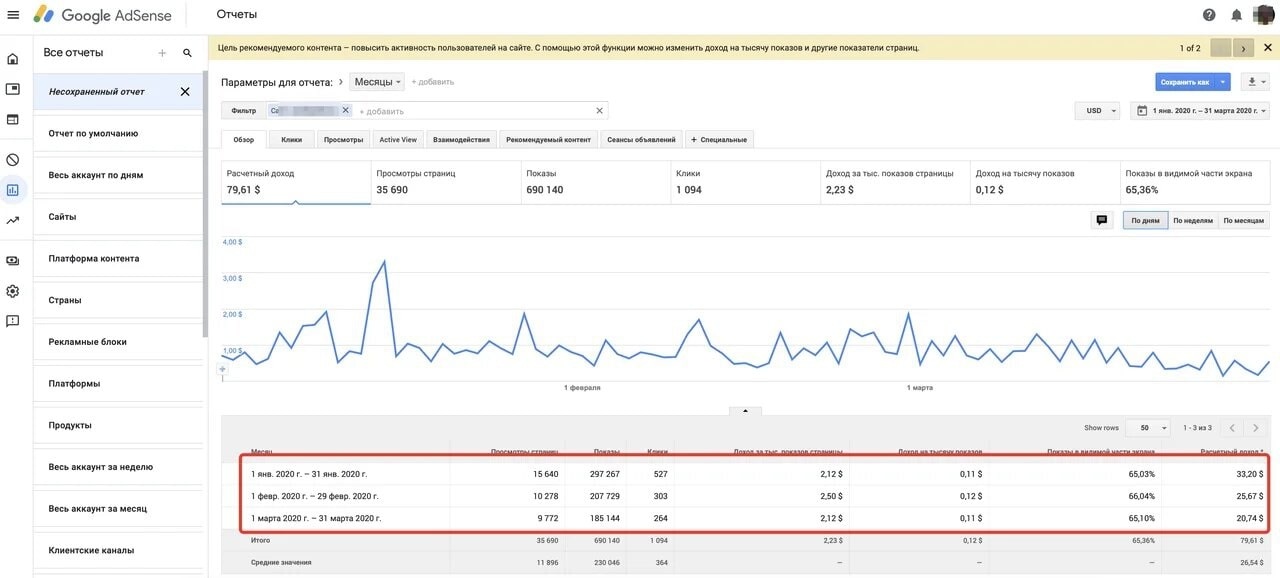
Task: Select 'По дням' chart granularity
Action: click(x=1145, y=220)
